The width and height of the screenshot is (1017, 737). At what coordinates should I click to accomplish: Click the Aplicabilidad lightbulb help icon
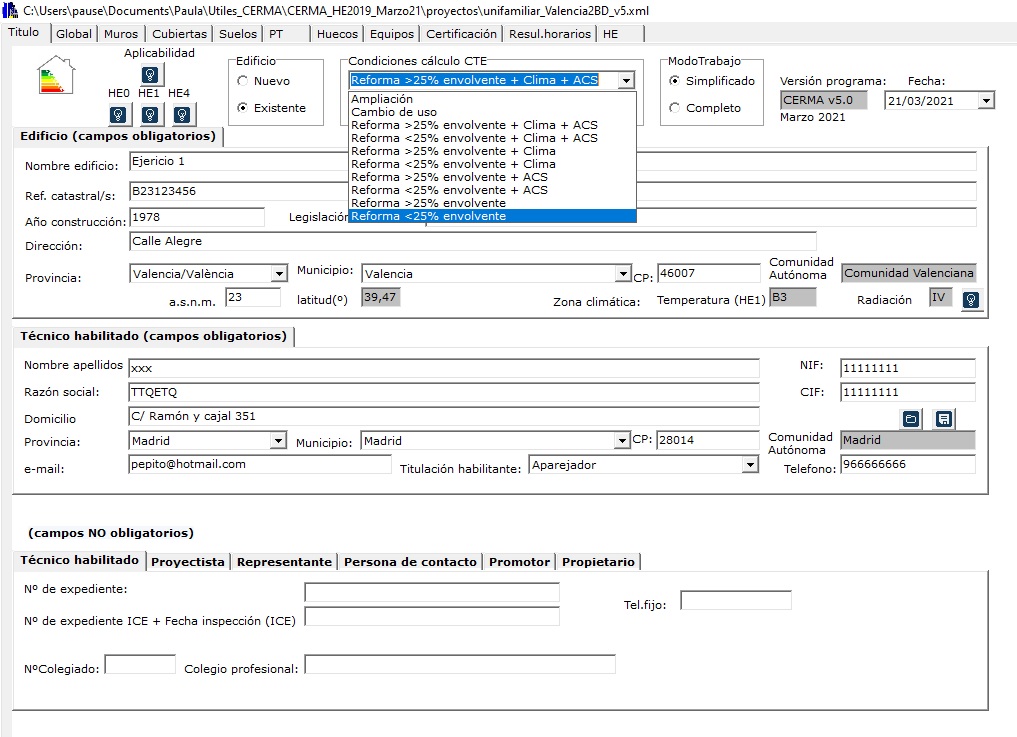pyautogui.click(x=150, y=75)
